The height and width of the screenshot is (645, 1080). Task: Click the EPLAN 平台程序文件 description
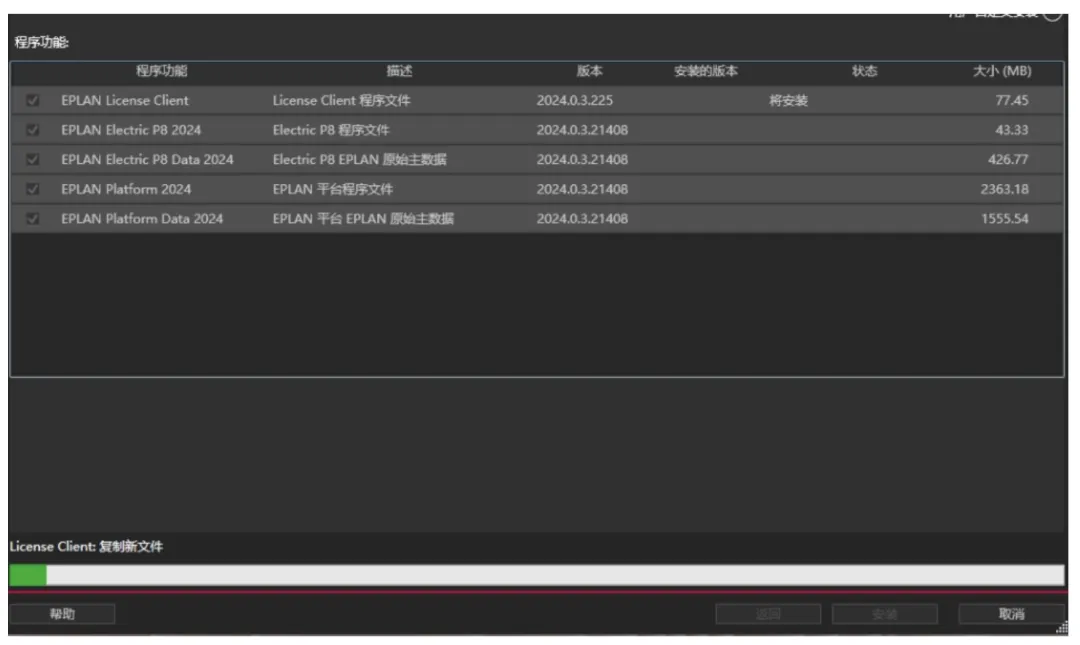tap(333, 190)
